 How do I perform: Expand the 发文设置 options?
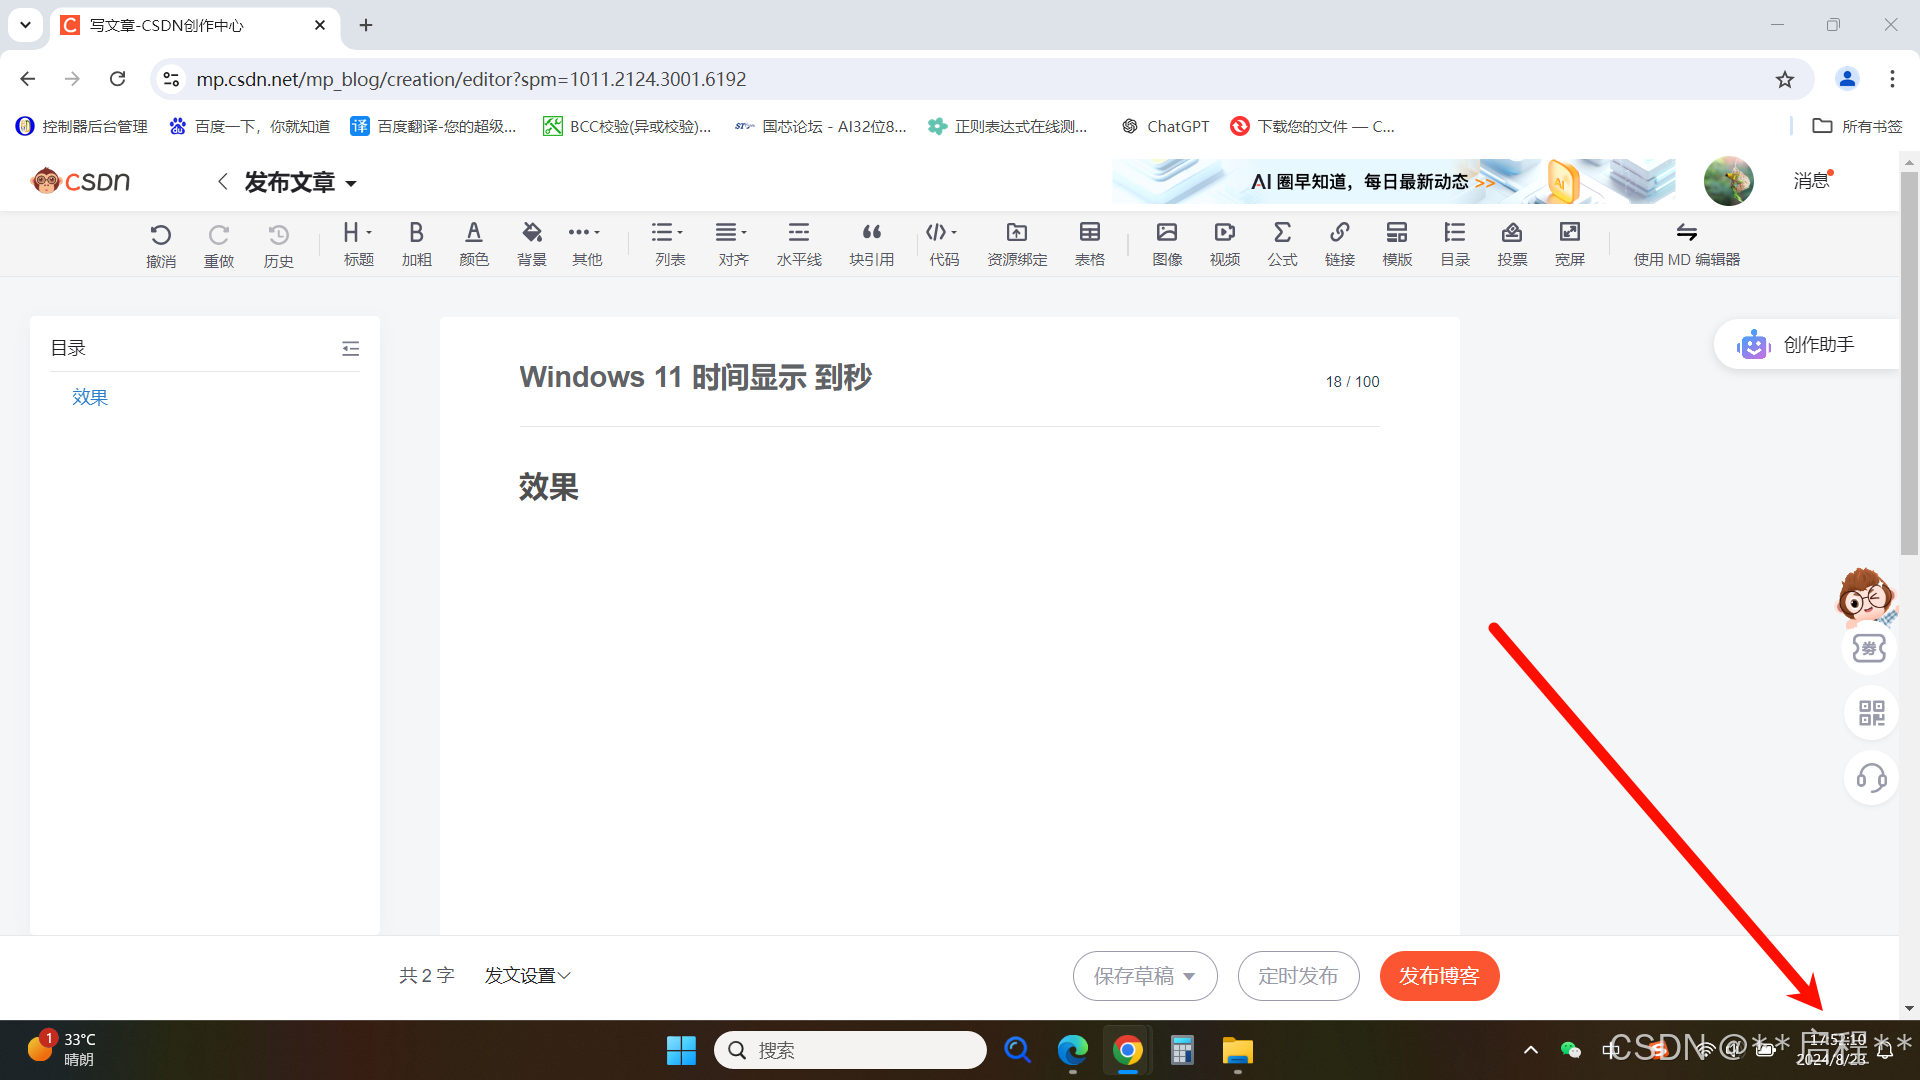[x=527, y=975]
